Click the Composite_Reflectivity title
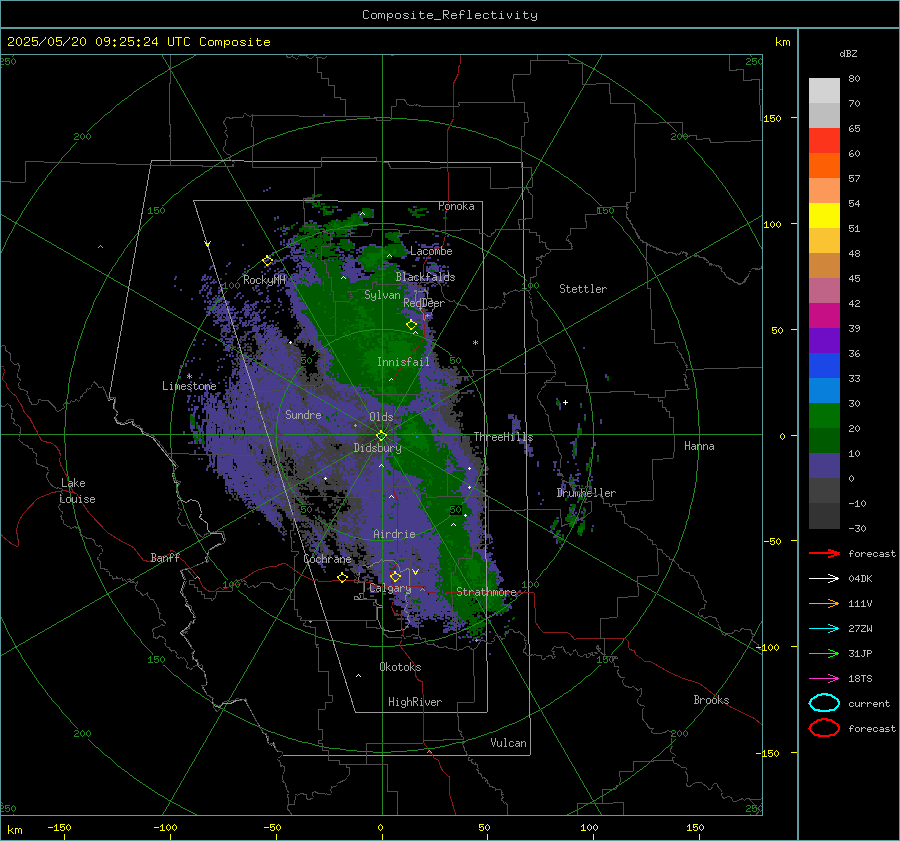900x841 pixels. pyautogui.click(x=450, y=15)
